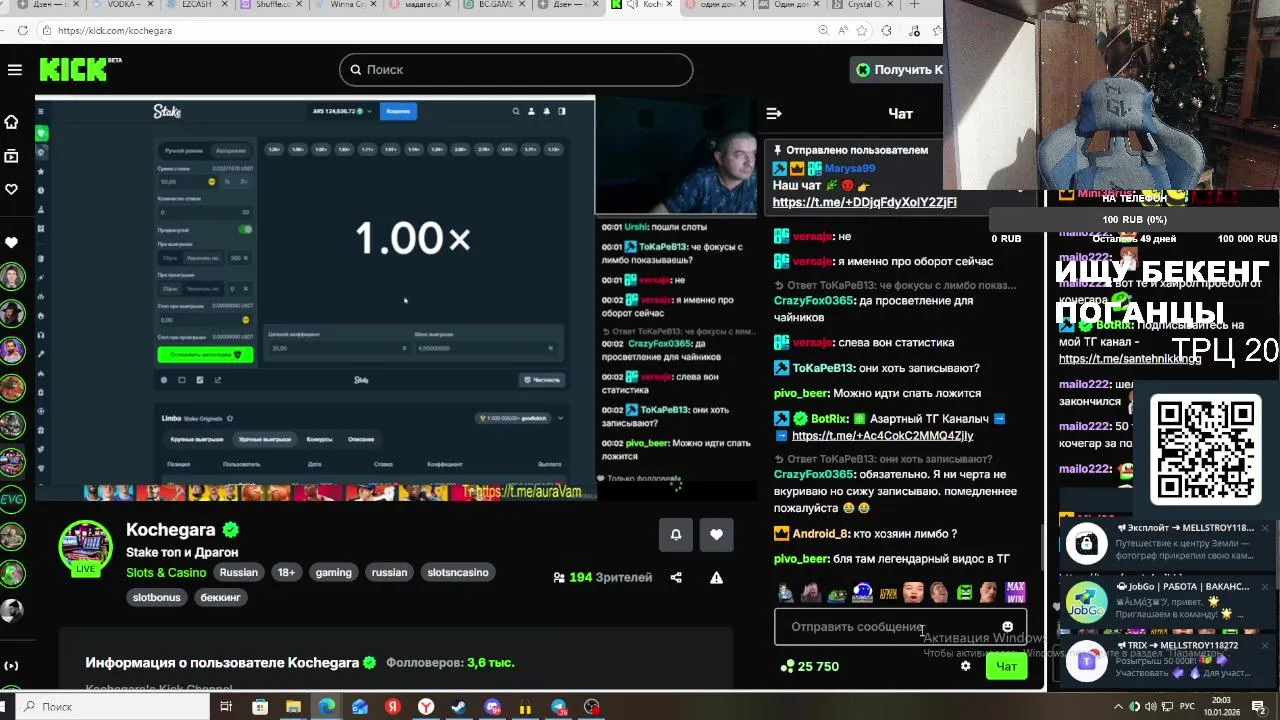Click username Marysa99 in pinned message
Screen dimensions: 1280x720
(x=849, y=169)
